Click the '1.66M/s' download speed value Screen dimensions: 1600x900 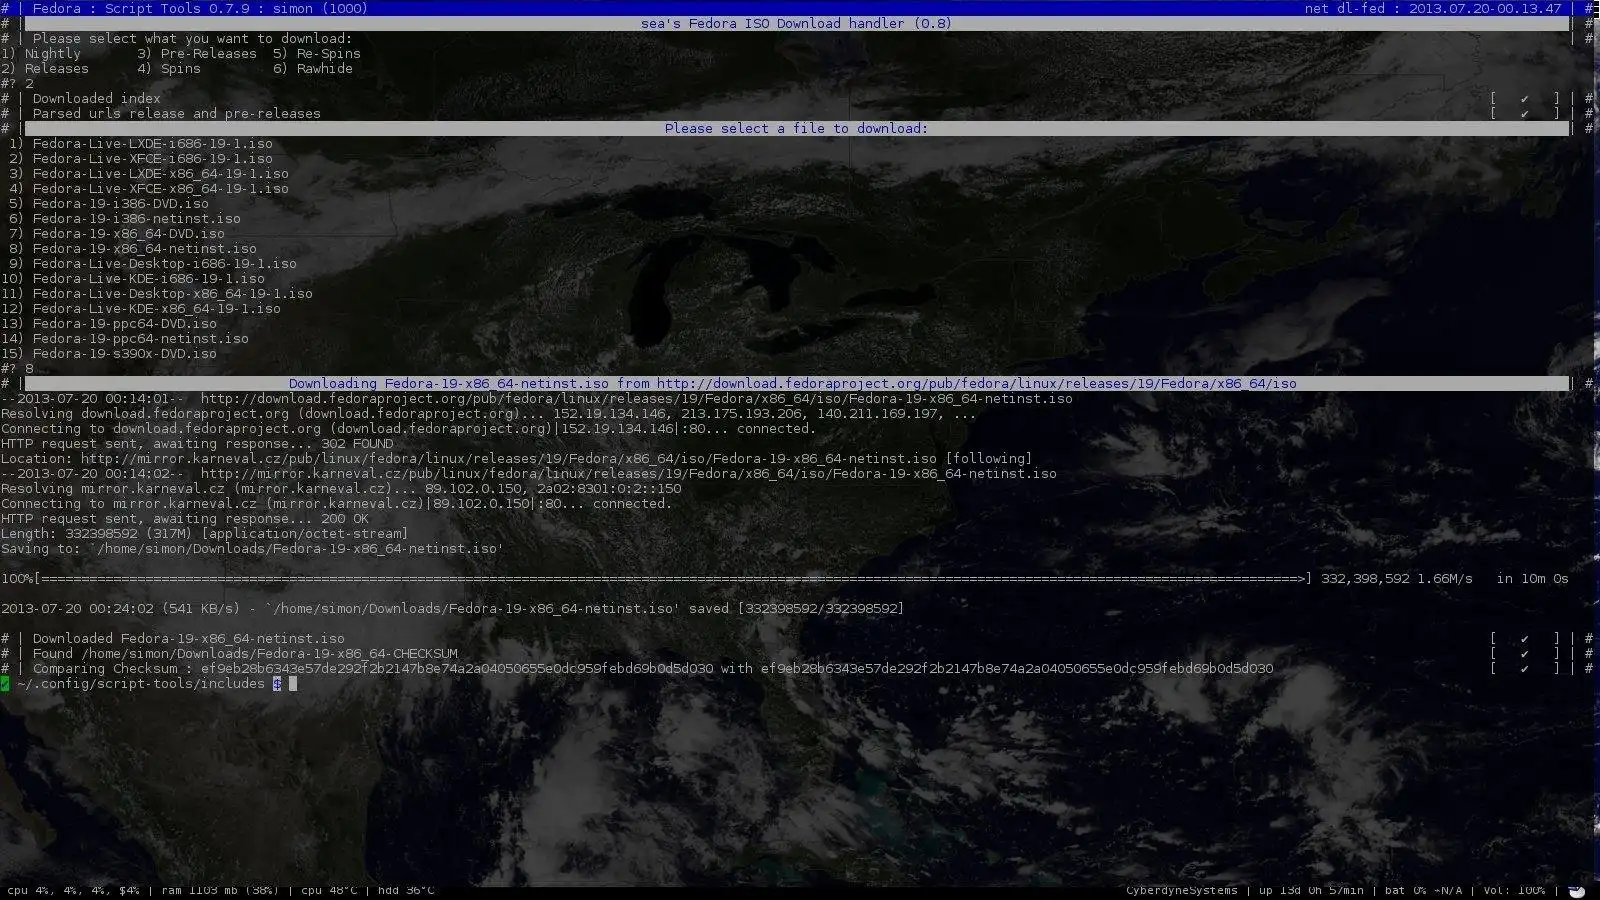click(x=1445, y=579)
